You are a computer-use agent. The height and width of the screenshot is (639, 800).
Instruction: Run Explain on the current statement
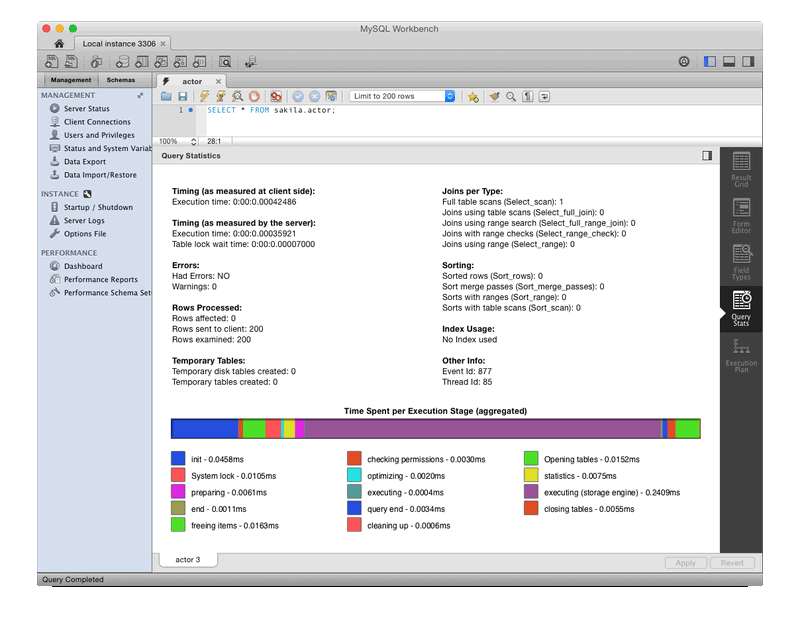pos(237,96)
